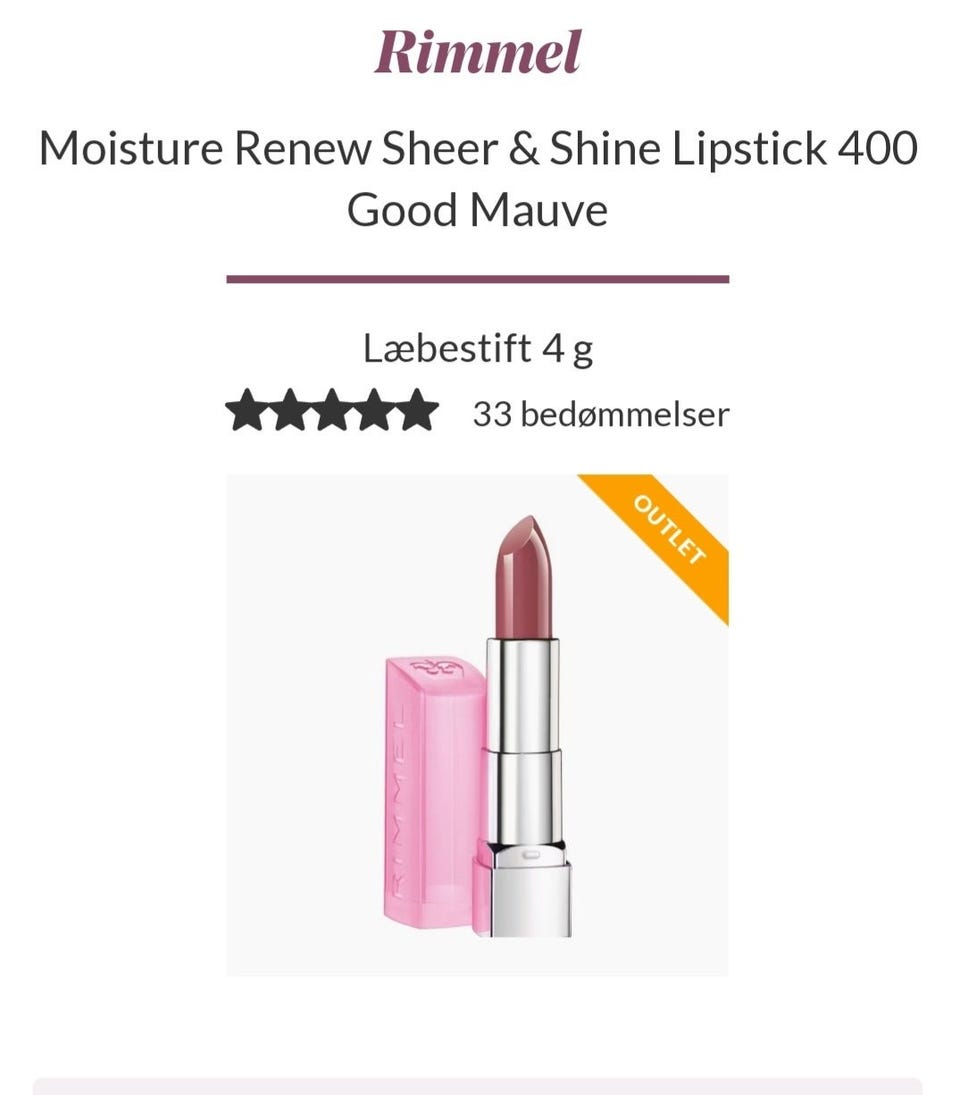
Task: Open the 33 bedømmelser reviews link
Action: click(601, 414)
